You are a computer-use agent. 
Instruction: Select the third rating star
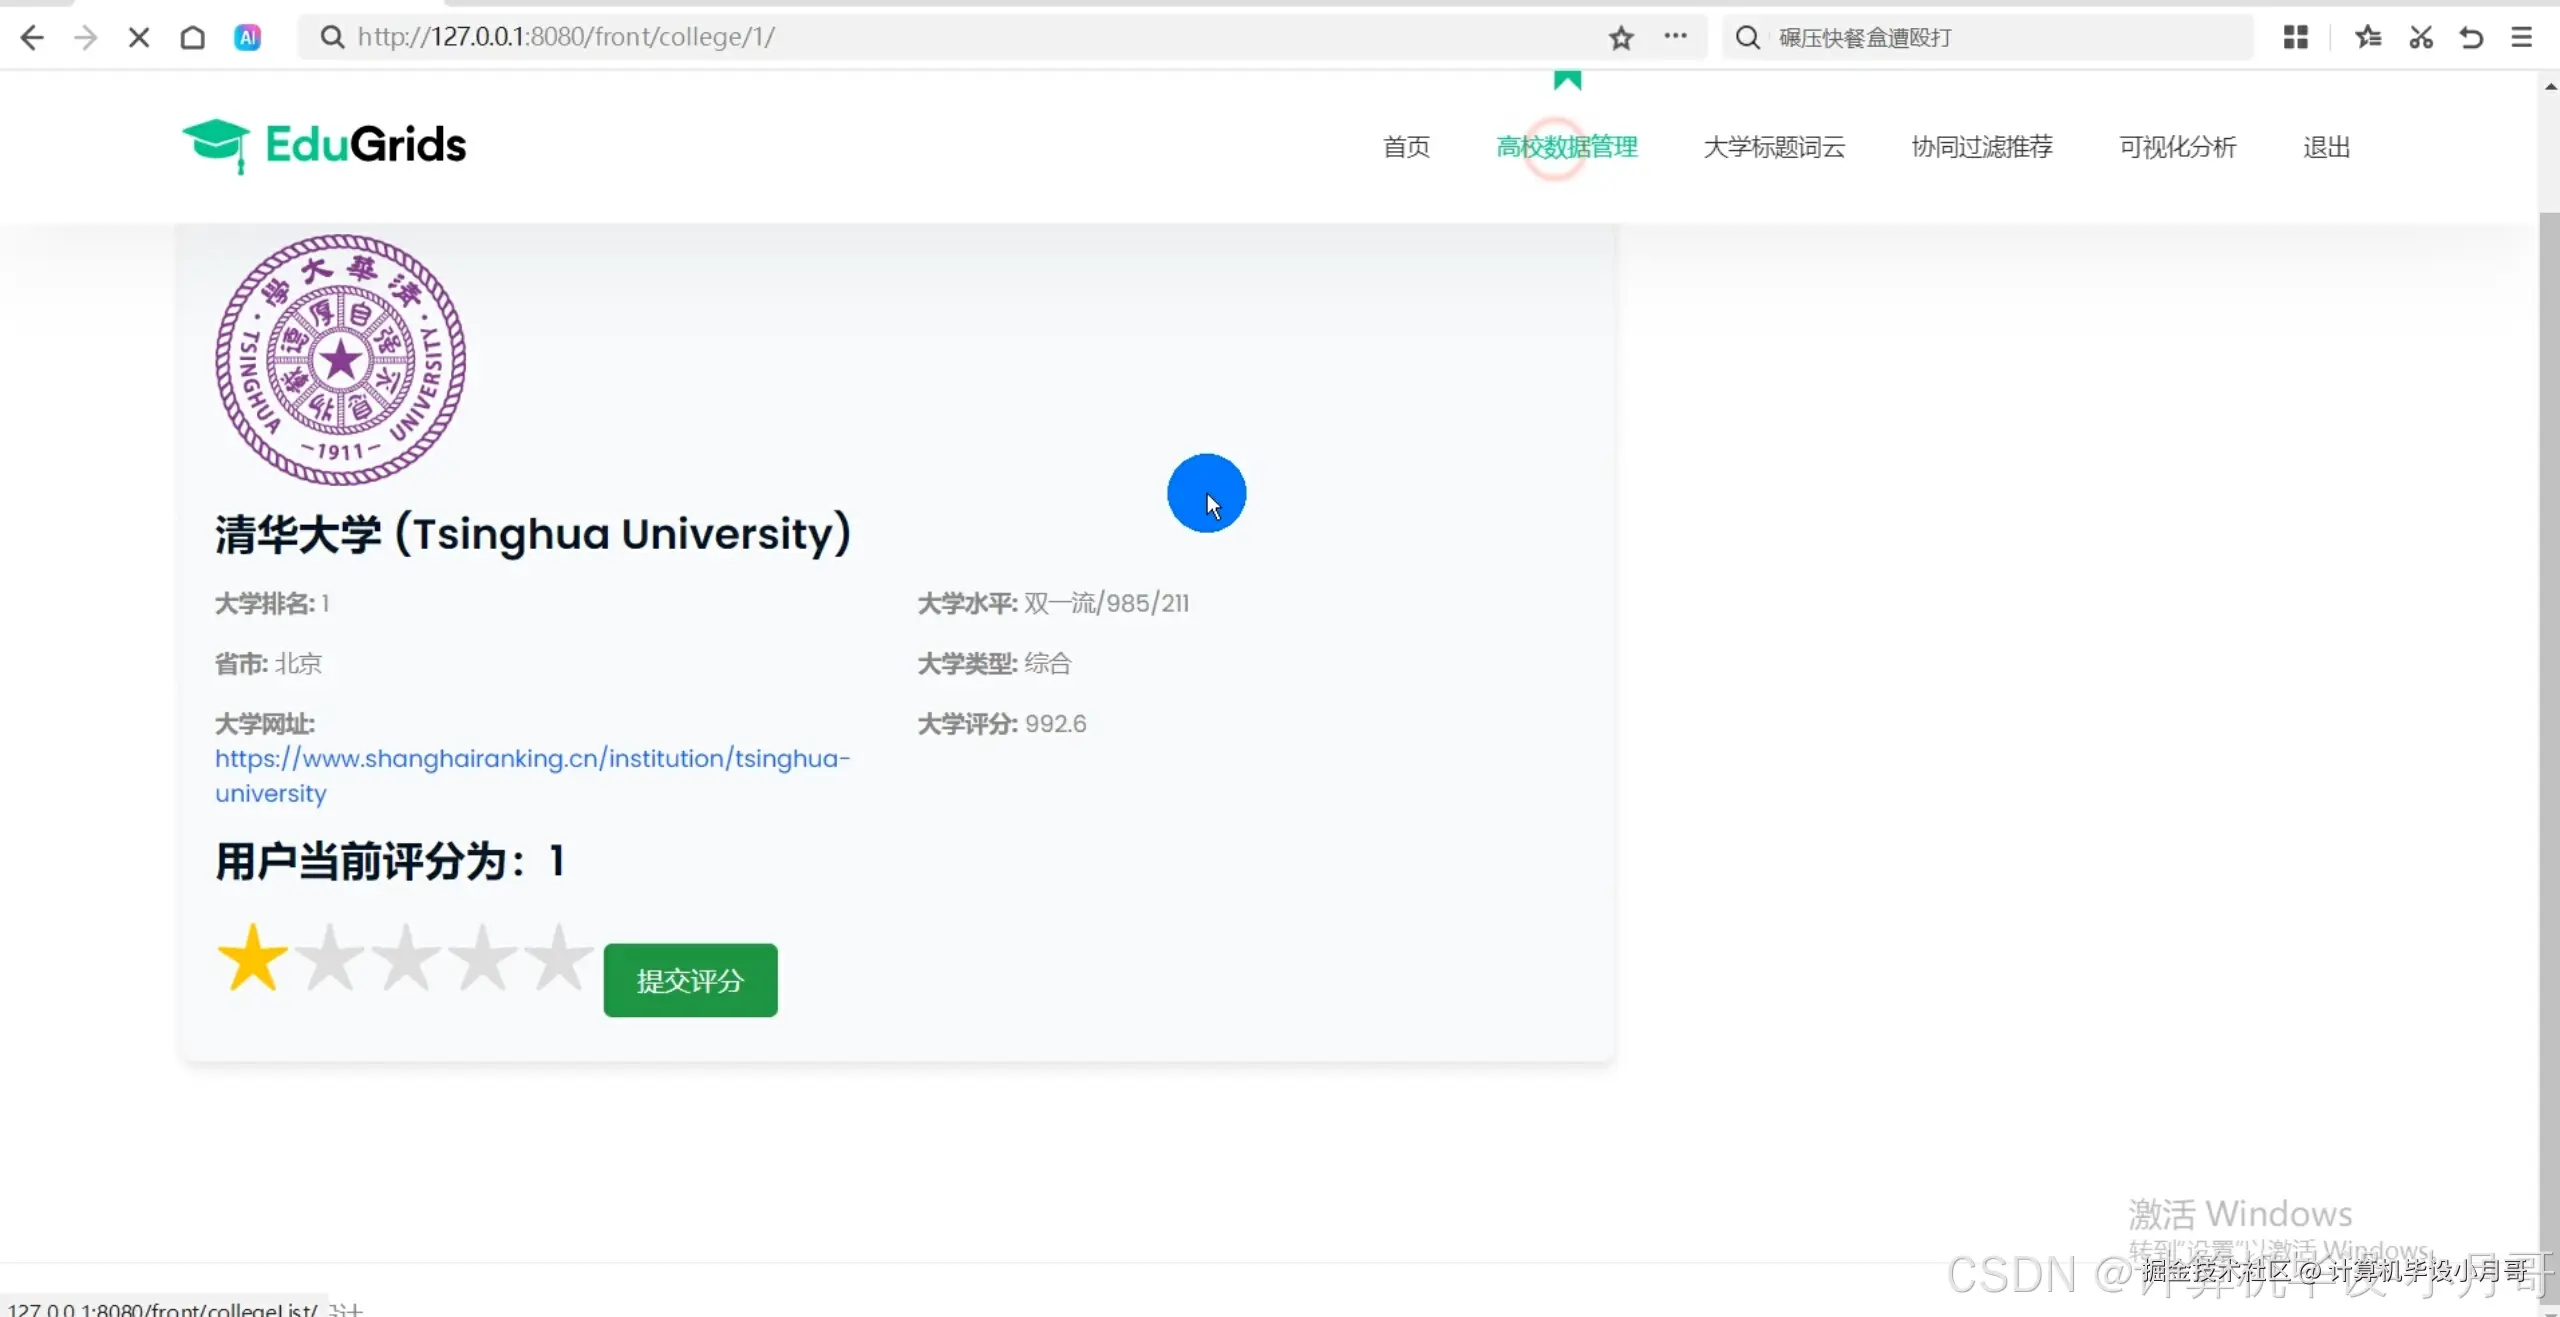[x=406, y=958]
